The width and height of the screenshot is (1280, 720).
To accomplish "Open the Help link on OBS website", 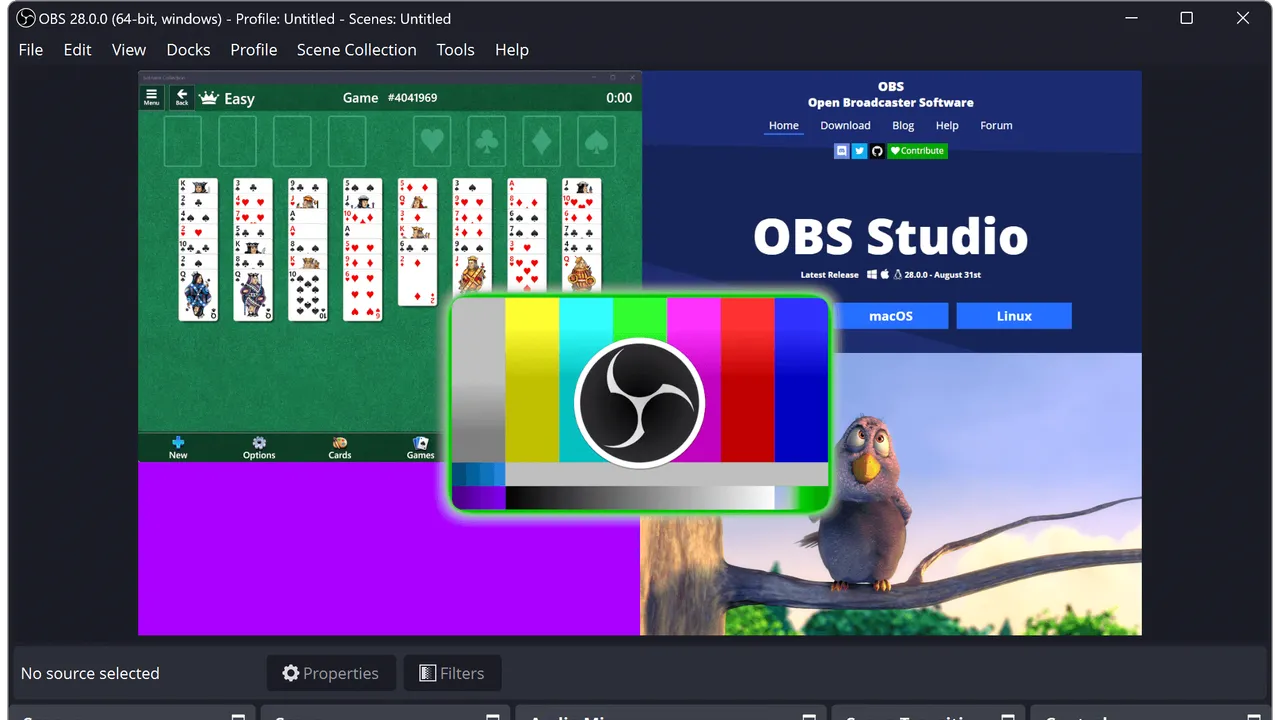I will (947, 126).
